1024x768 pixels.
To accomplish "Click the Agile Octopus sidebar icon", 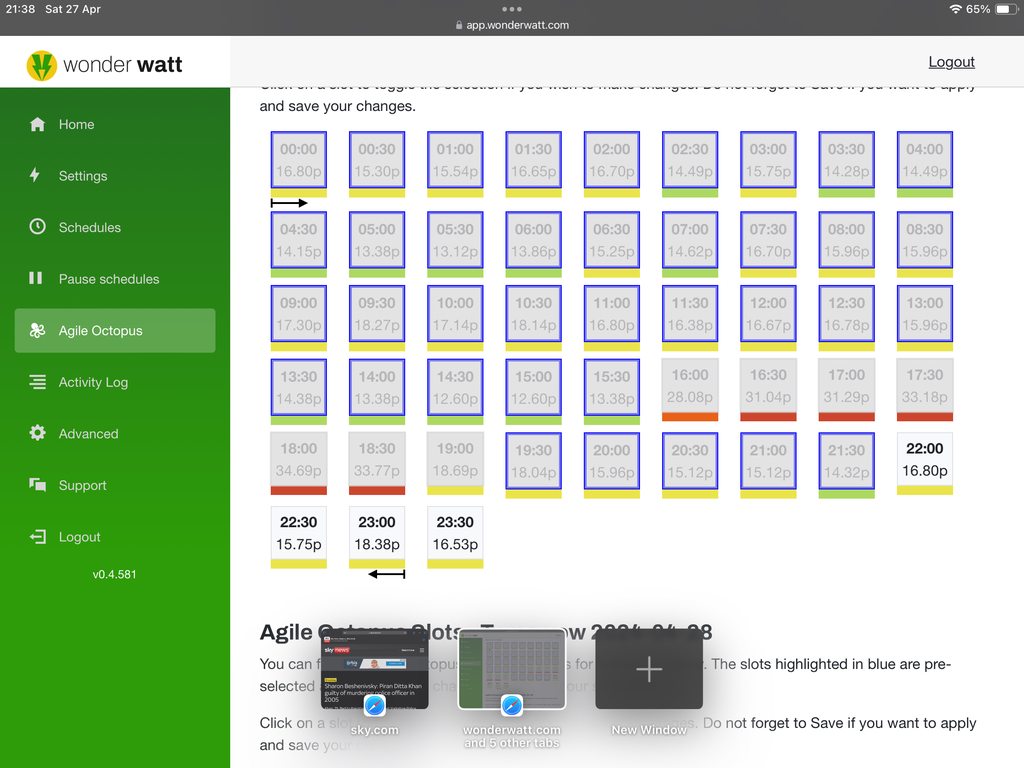I will [38, 331].
